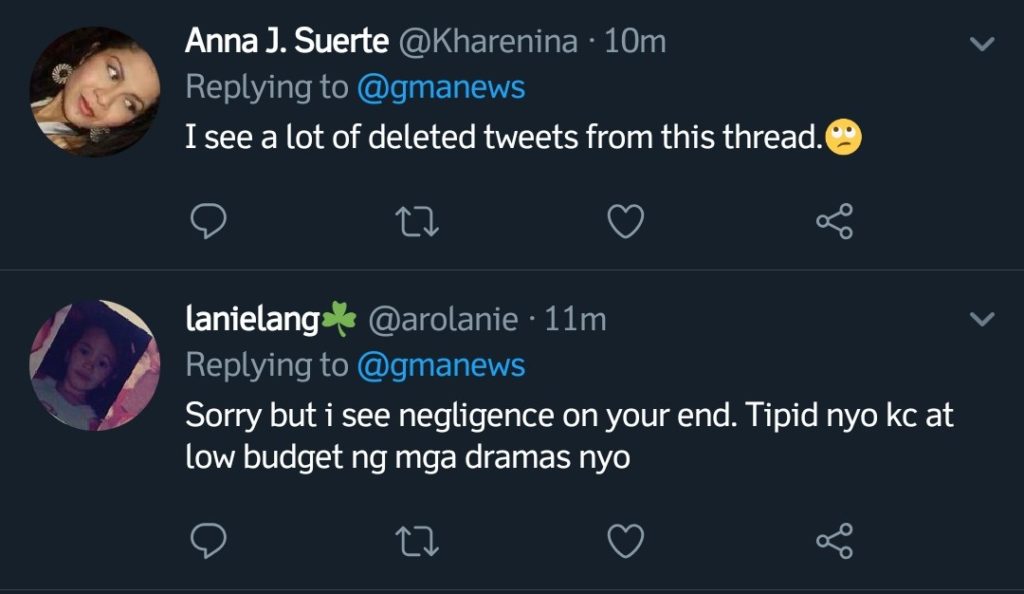The image size is (1024, 594).
Task: Like lanielang's low budget dramas tweet
Action: (x=626, y=541)
